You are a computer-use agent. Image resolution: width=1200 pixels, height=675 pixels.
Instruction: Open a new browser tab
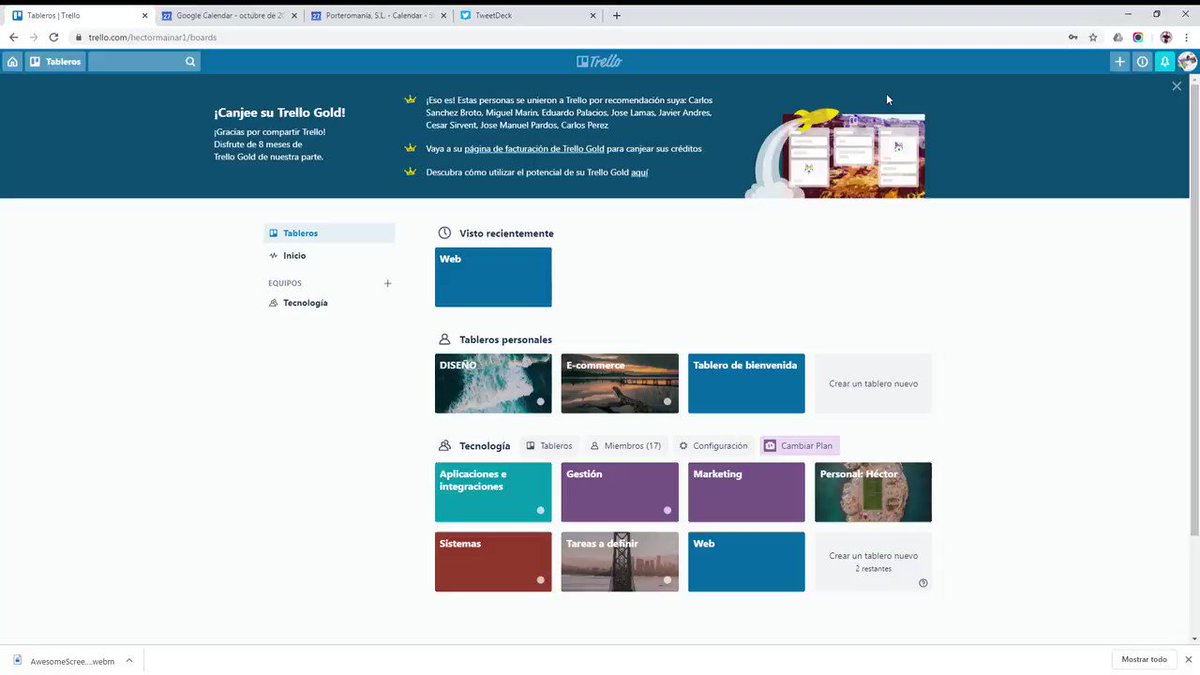click(617, 15)
